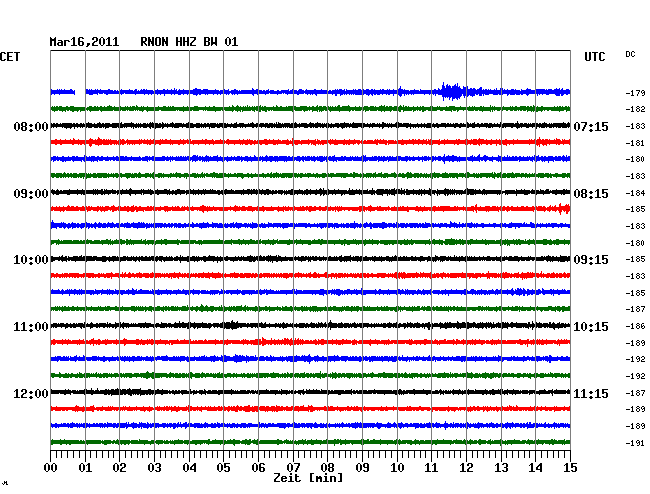Click the black trace at the 12:00 row

tap(310, 392)
